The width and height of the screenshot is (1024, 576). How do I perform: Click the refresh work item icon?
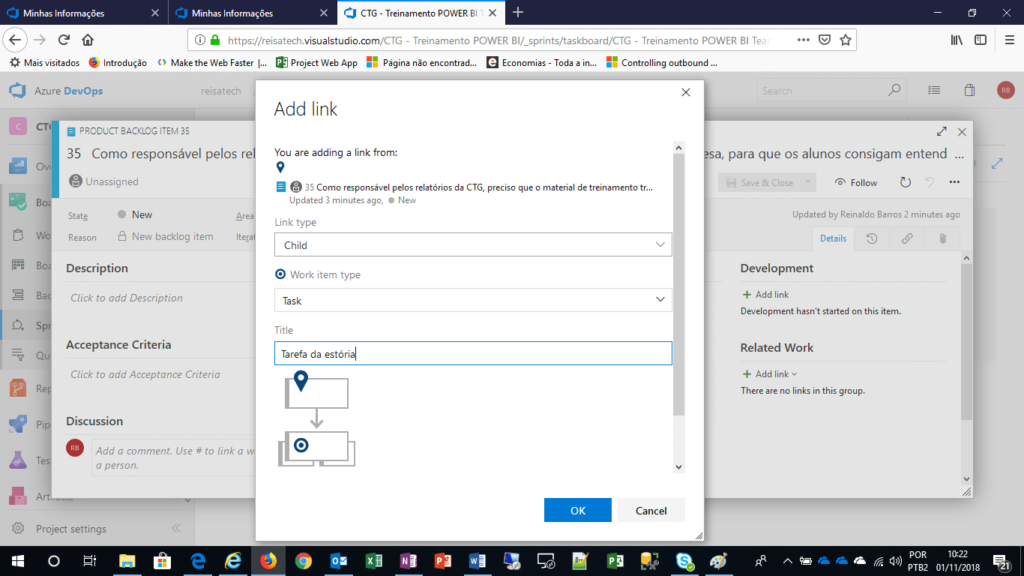click(905, 182)
